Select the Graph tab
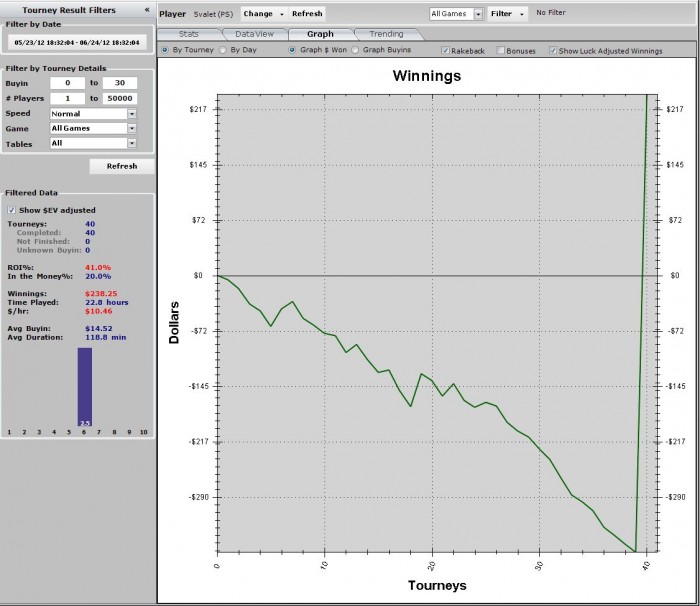This screenshot has width=700, height=606. (x=320, y=34)
